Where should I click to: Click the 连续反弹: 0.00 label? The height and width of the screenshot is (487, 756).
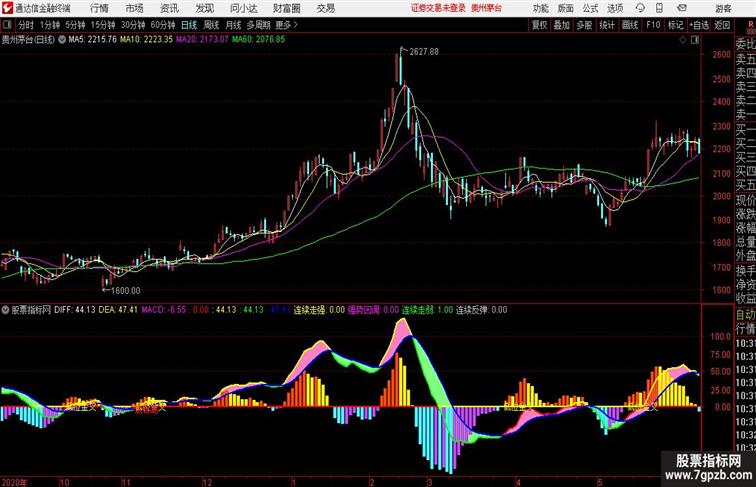point(482,310)
